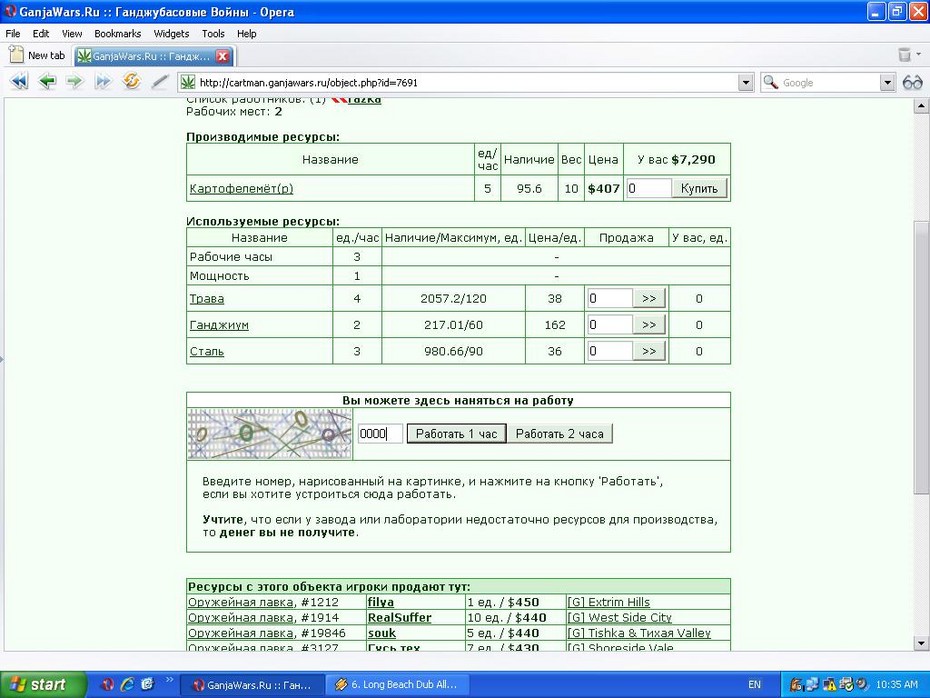This screenshot has height=698, width=930.
Task: Click the Rewind double-arrow icon
Action: (19, 81)
